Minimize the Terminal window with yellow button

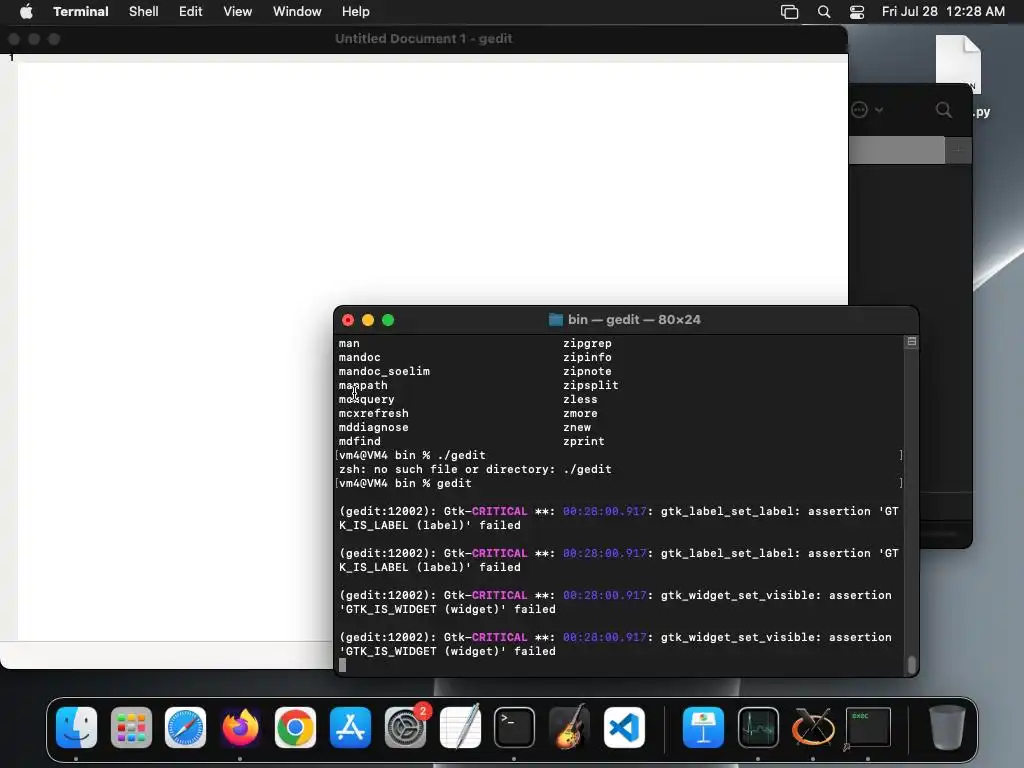click(368, 320)
